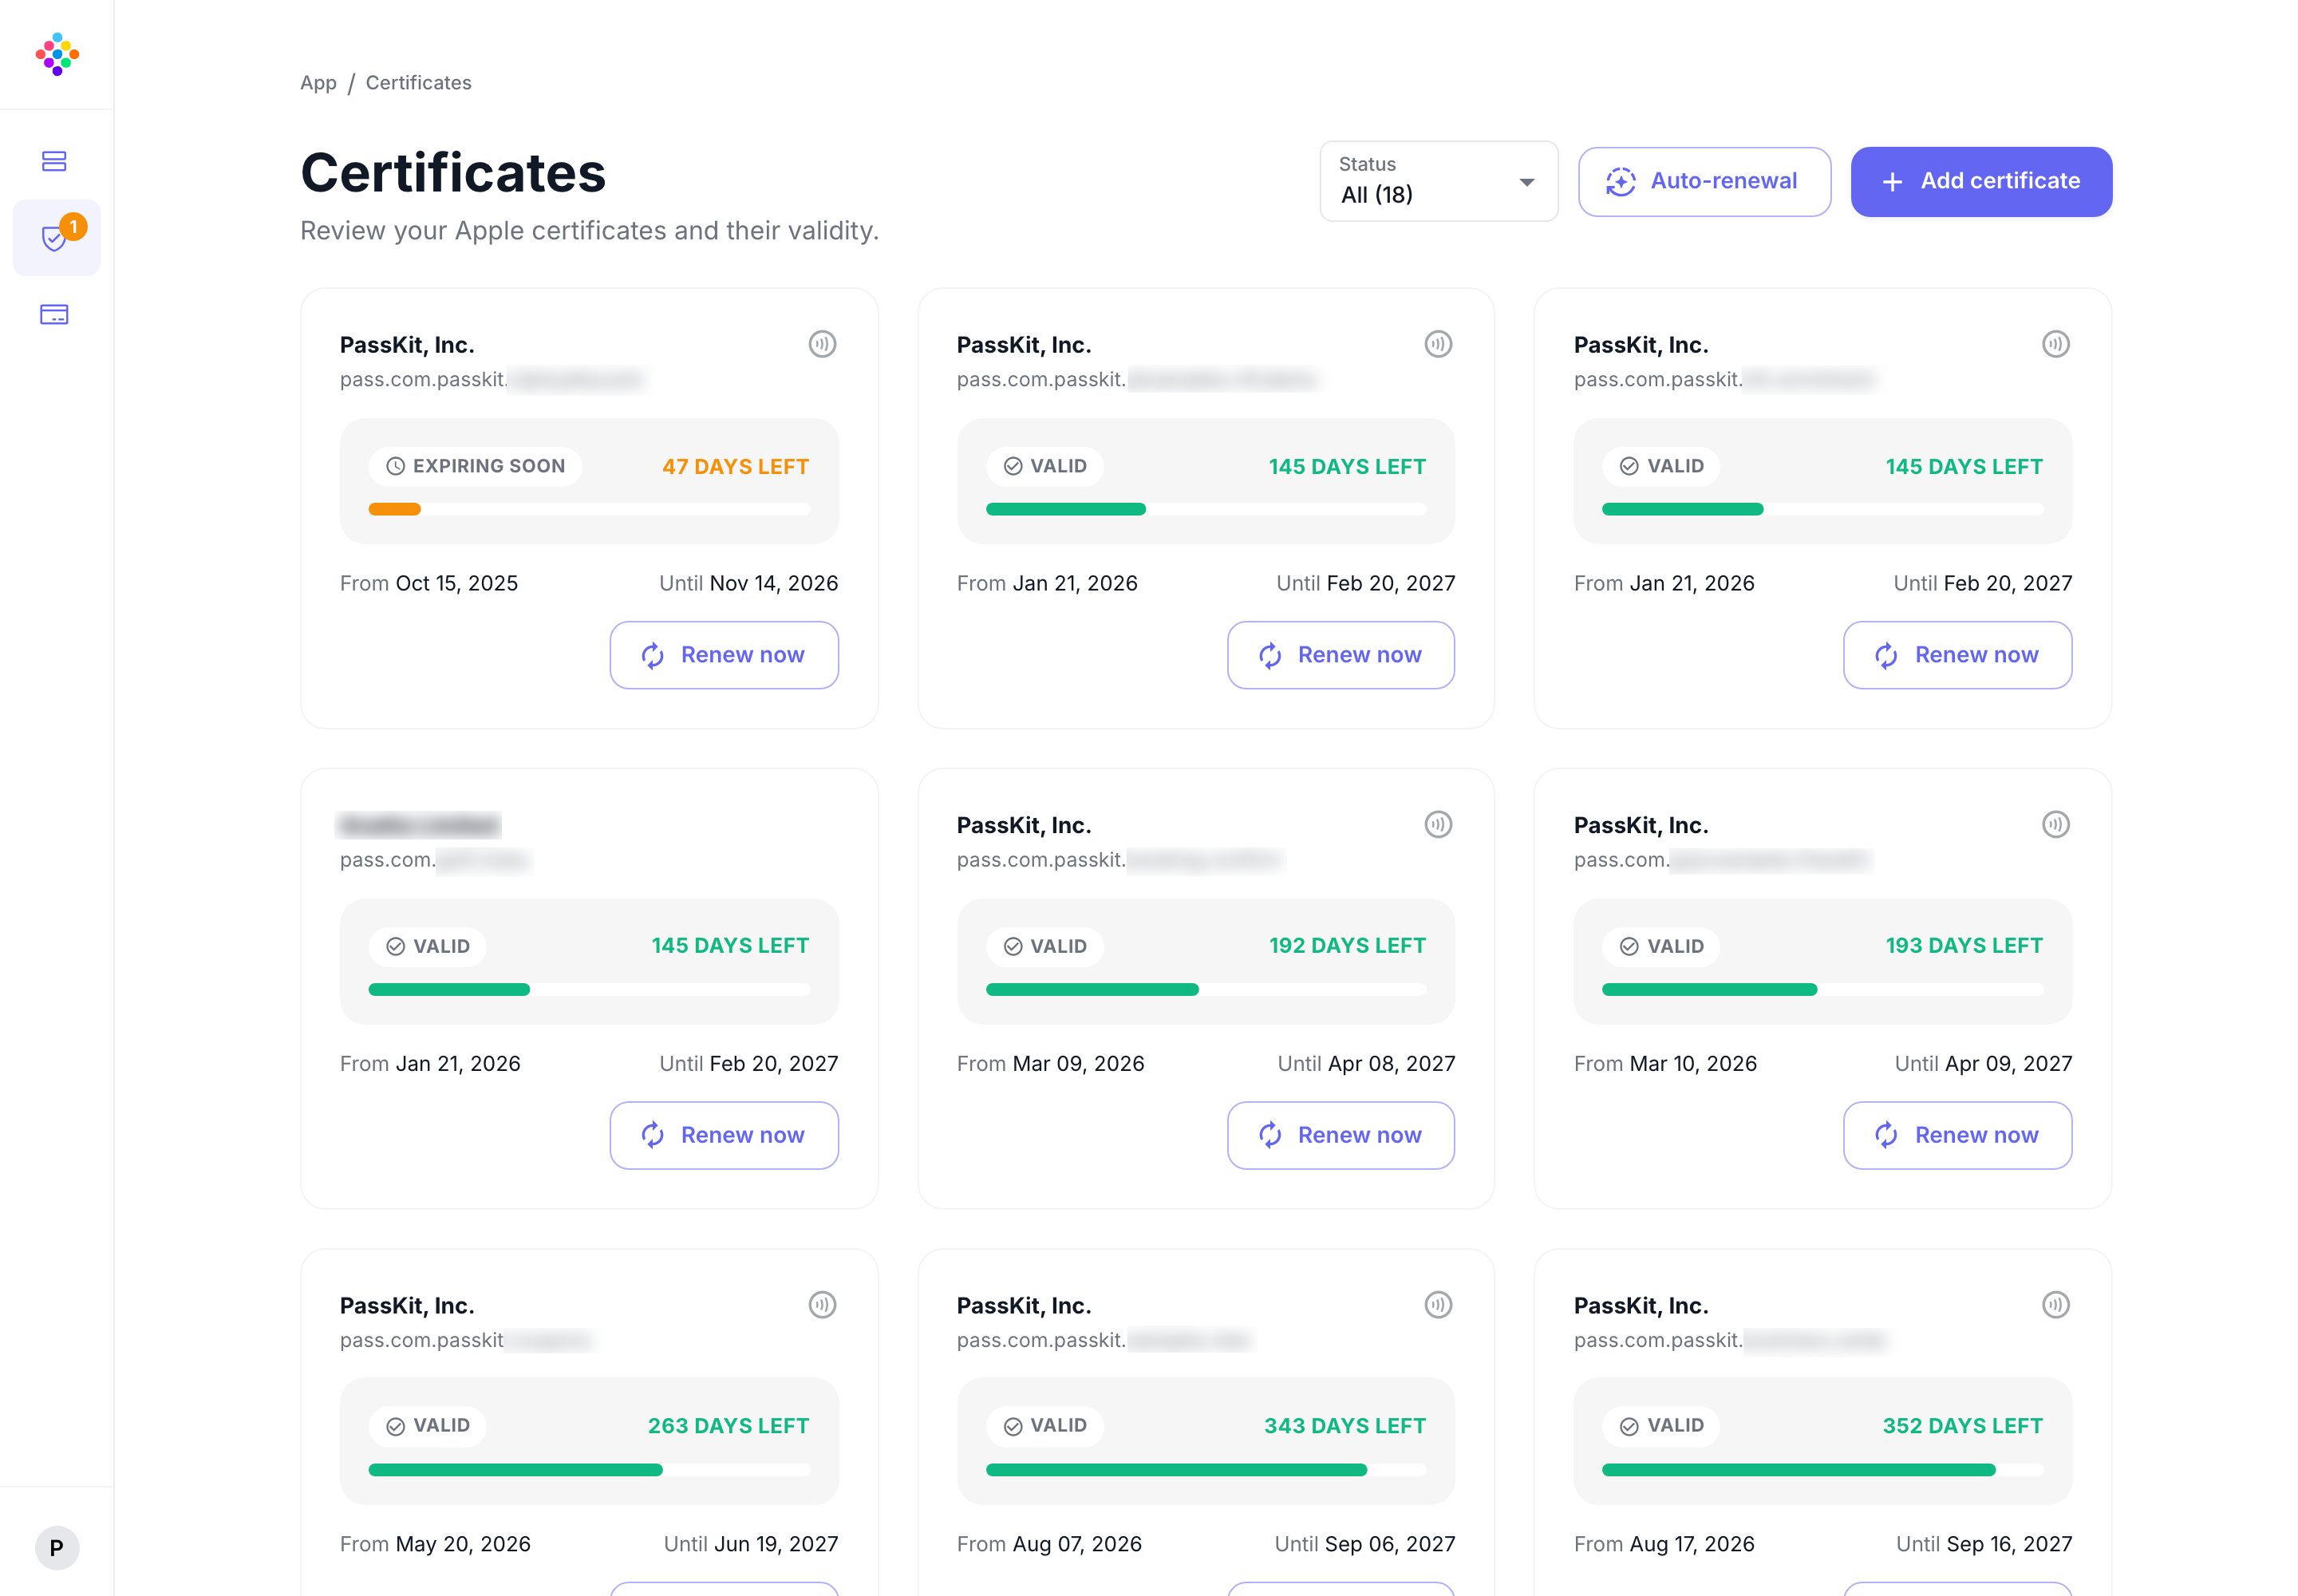Click the "Until Nov 14, 2026" date
Image resolution: width=2298 pixels, height=1596 pixels.
pyautogui.click(x=748, y=583)
